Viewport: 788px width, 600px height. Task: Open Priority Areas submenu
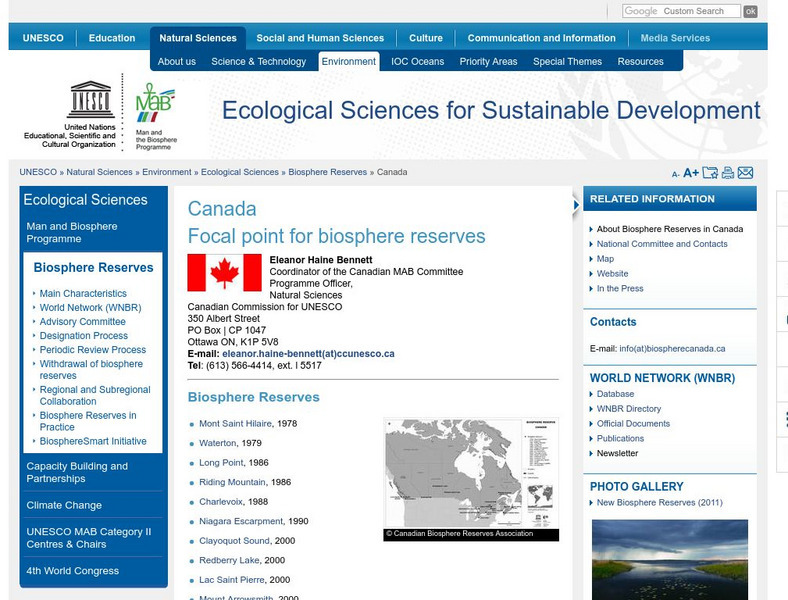[x=488, y=62]
